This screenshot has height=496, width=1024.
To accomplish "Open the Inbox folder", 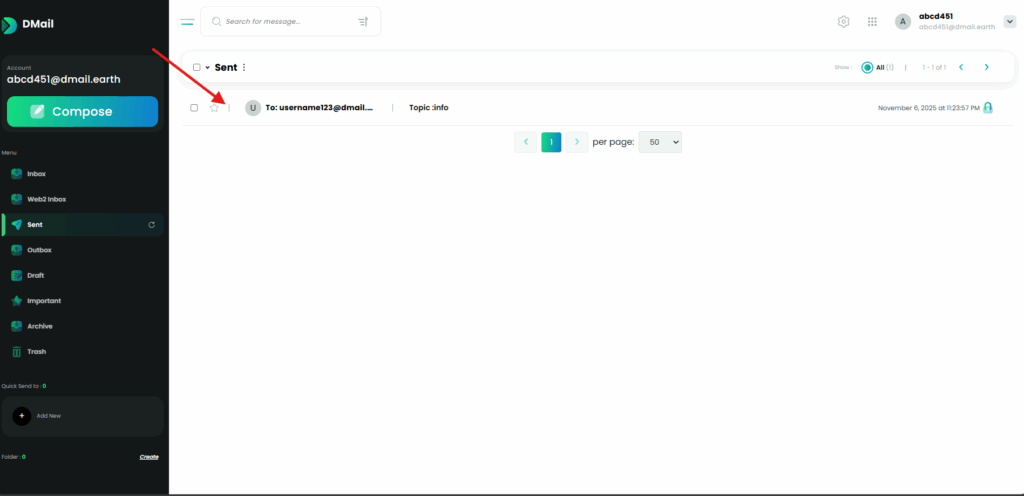I will (x=36, y=174).
